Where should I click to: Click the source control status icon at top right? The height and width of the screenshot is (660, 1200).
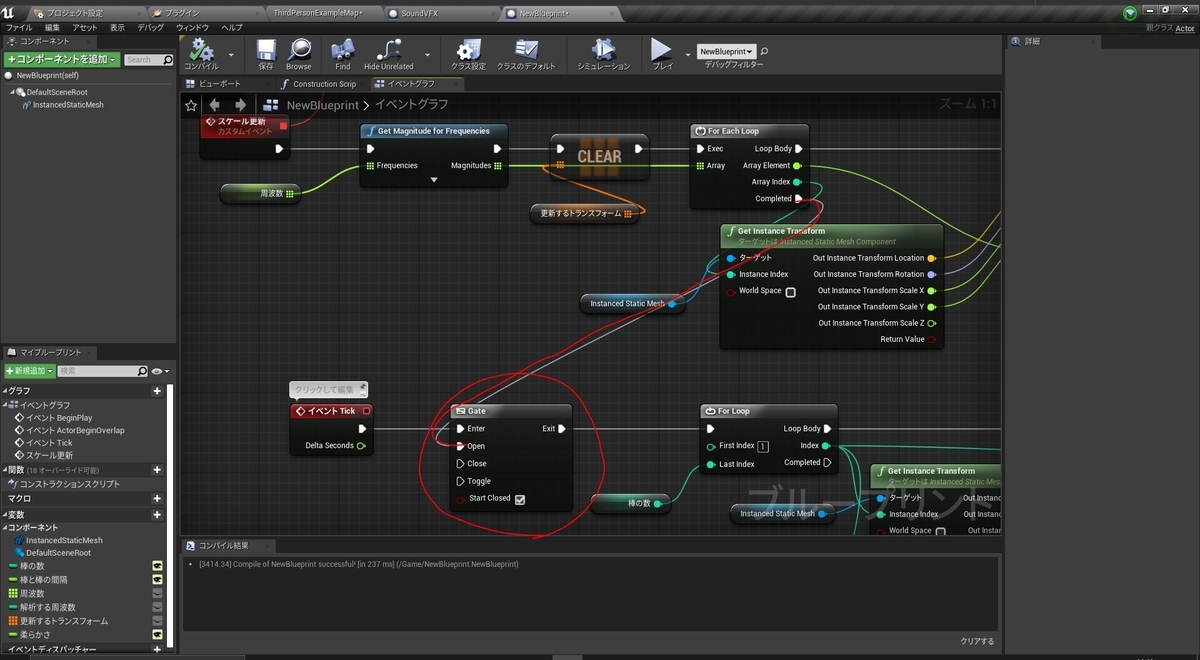click(x=1130, y=13)
